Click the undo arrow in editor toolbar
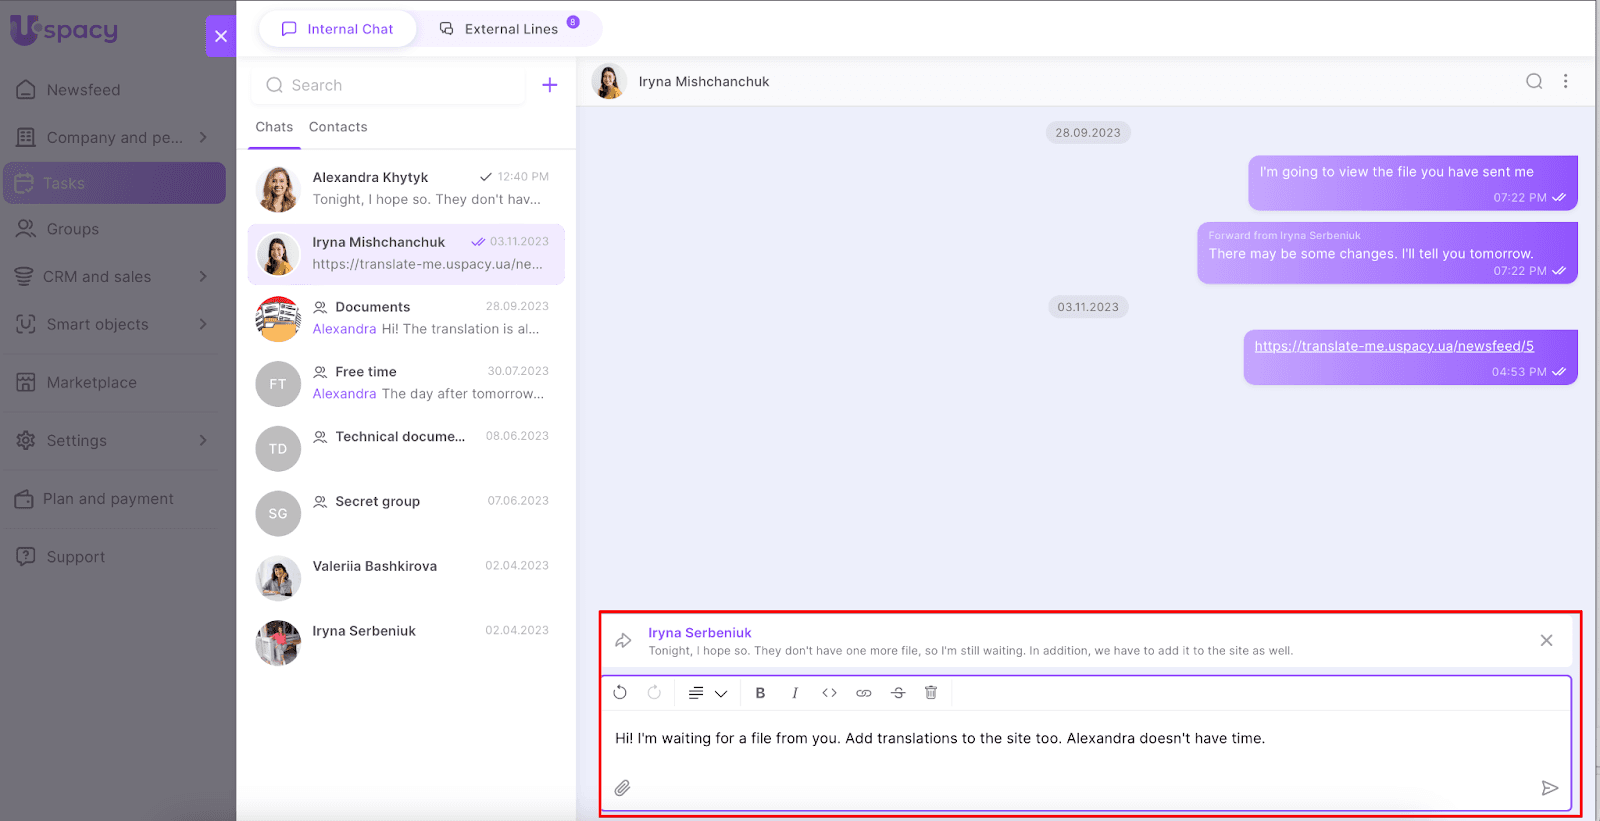 pos(620,693)
